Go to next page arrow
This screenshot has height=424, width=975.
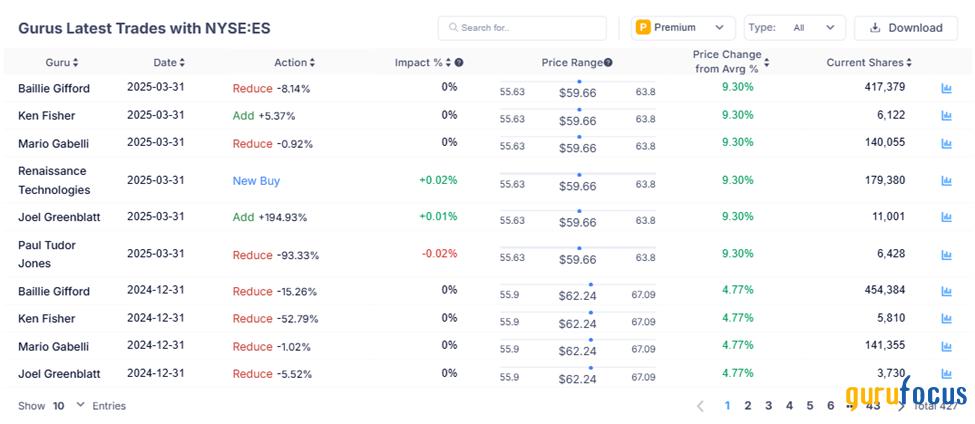click(901, 406)
